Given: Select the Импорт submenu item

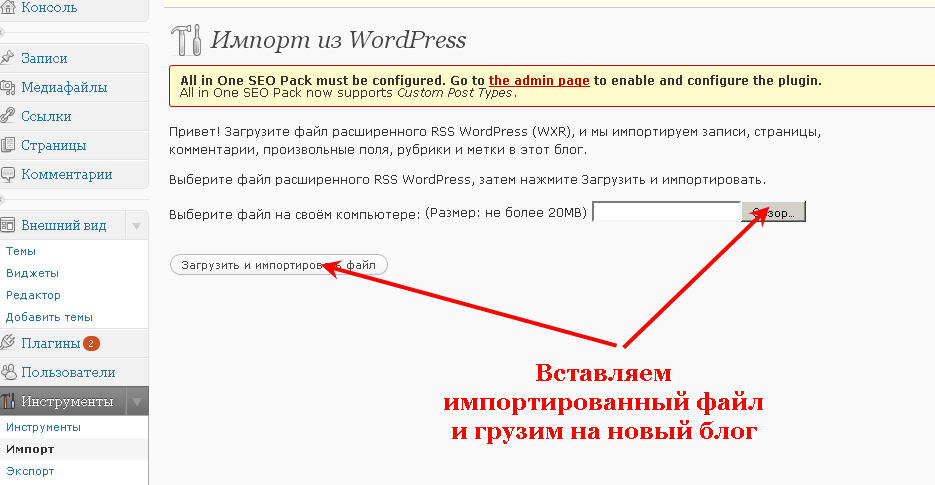Looking at the screenshot, I should [30, 449].
